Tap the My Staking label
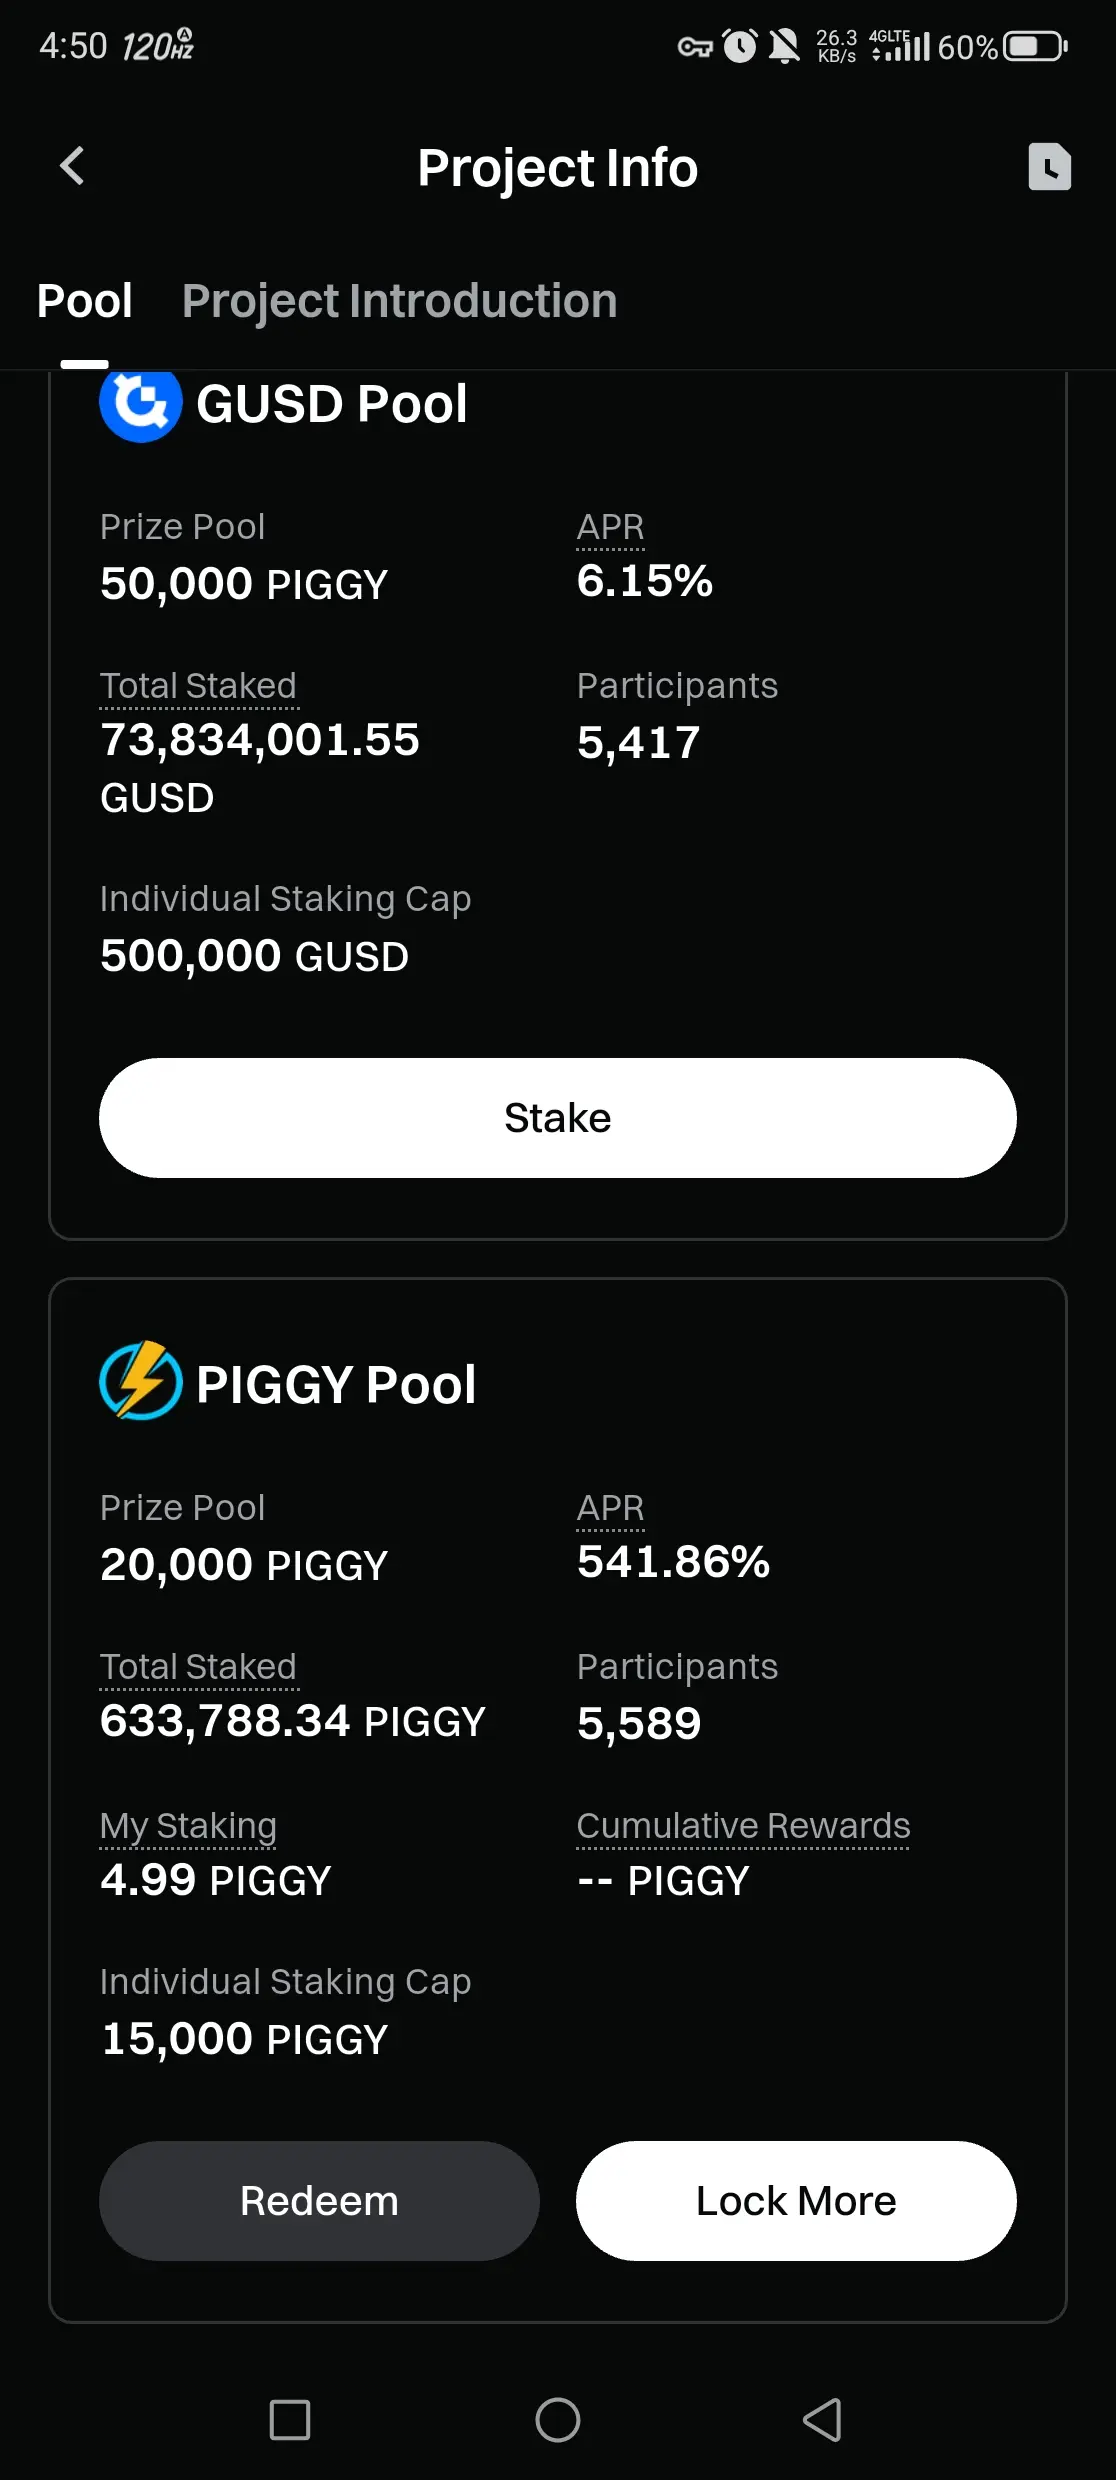The width and height of the screenshot is (1116, 2480). tap(188, 1826)
